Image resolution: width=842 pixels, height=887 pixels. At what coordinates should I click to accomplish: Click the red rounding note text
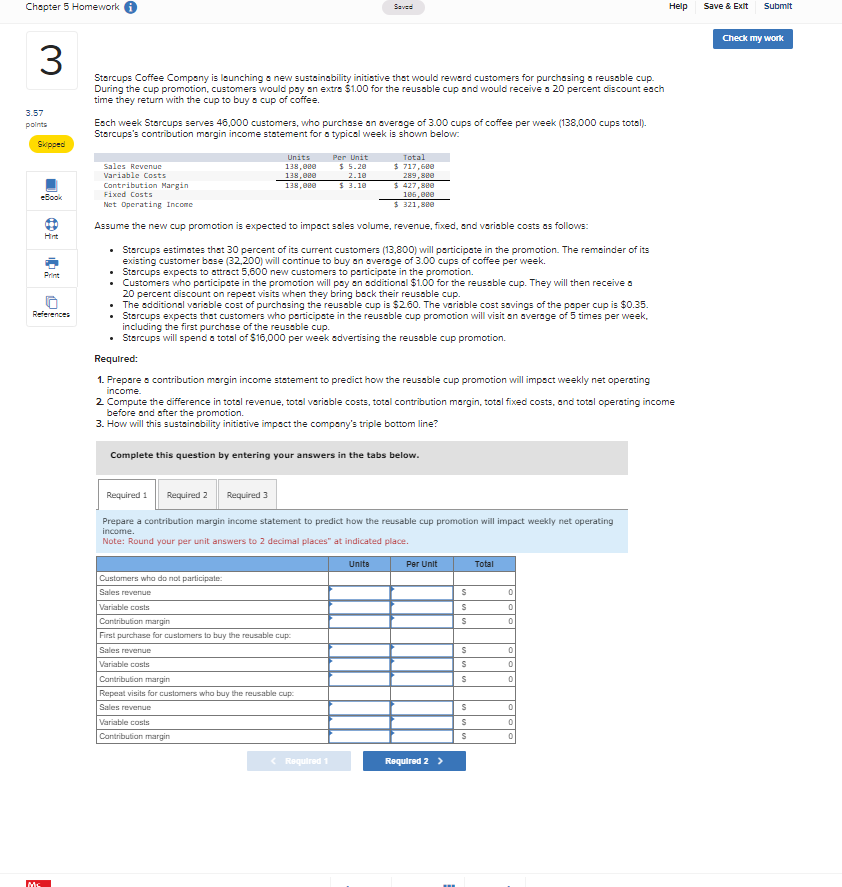[255, 541]
